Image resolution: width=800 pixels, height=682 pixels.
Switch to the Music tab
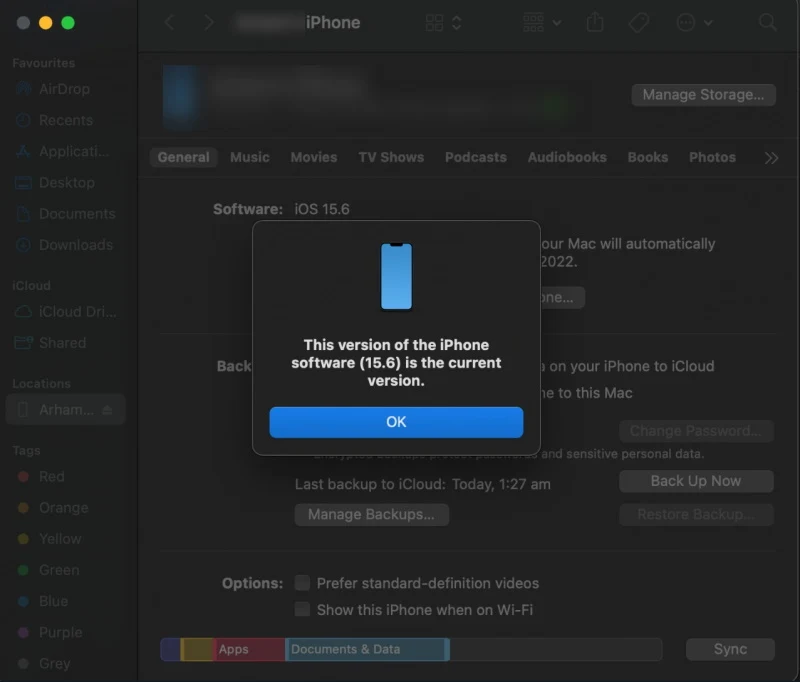pos(250,157)
